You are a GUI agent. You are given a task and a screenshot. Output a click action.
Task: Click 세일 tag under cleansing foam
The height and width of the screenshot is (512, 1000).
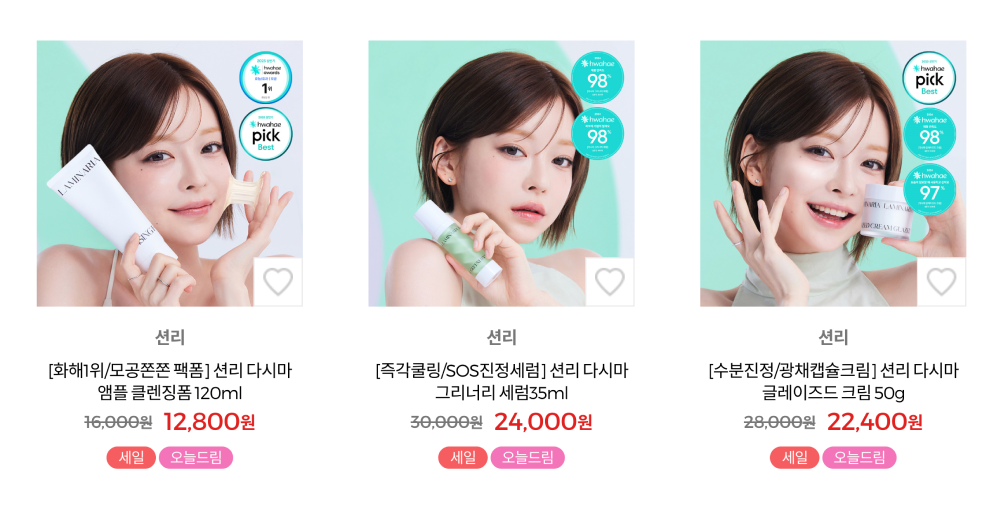coord(131,458)
